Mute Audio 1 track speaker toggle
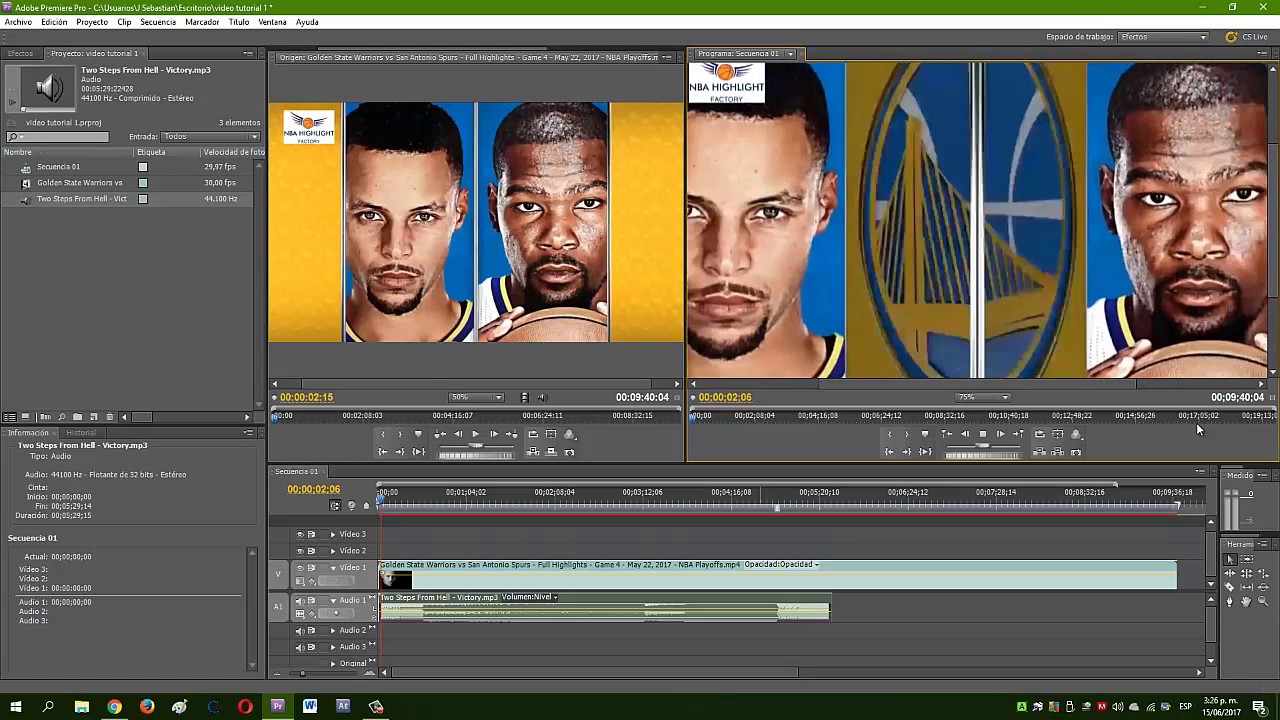This screenshot has height=720, width=1280. click(x=300, y=600)
